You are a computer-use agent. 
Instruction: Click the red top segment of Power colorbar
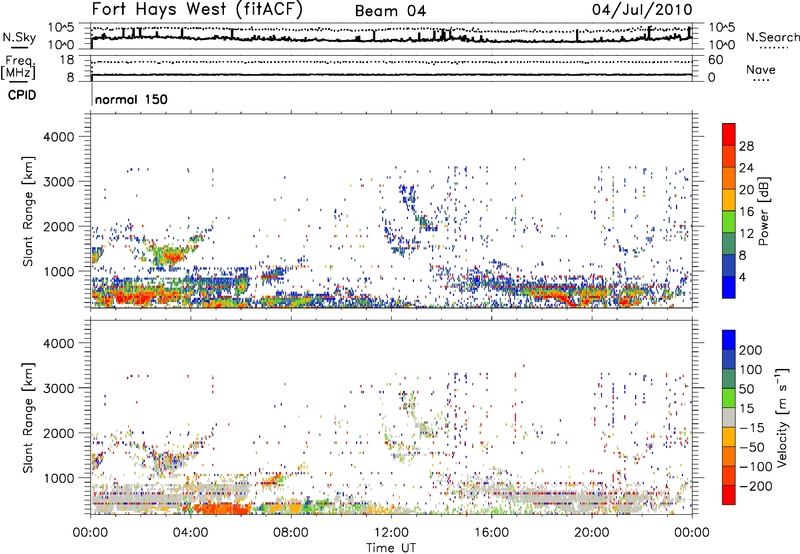click(729, 134)
